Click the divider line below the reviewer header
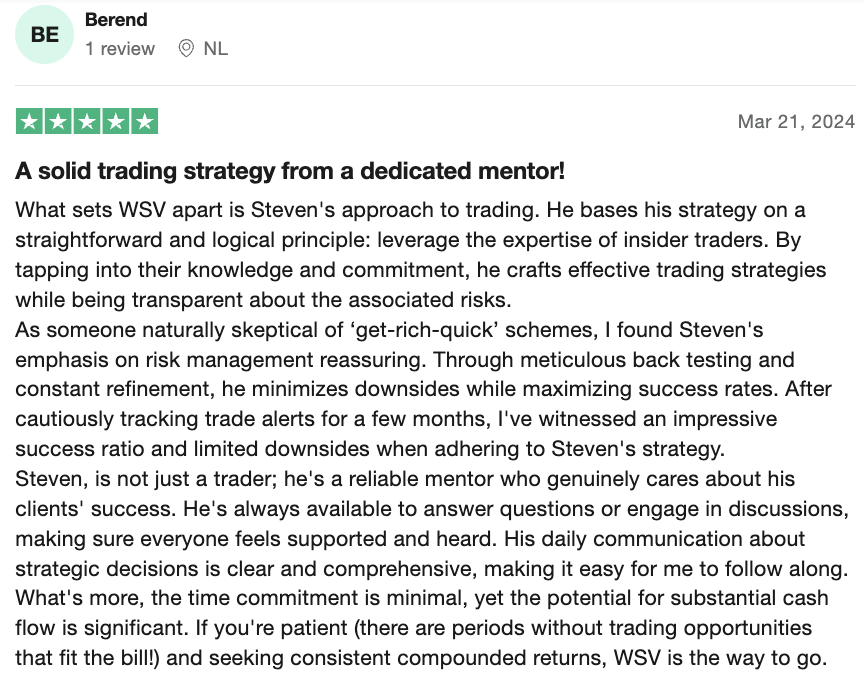The image size is (864, 694). point(435,85)
